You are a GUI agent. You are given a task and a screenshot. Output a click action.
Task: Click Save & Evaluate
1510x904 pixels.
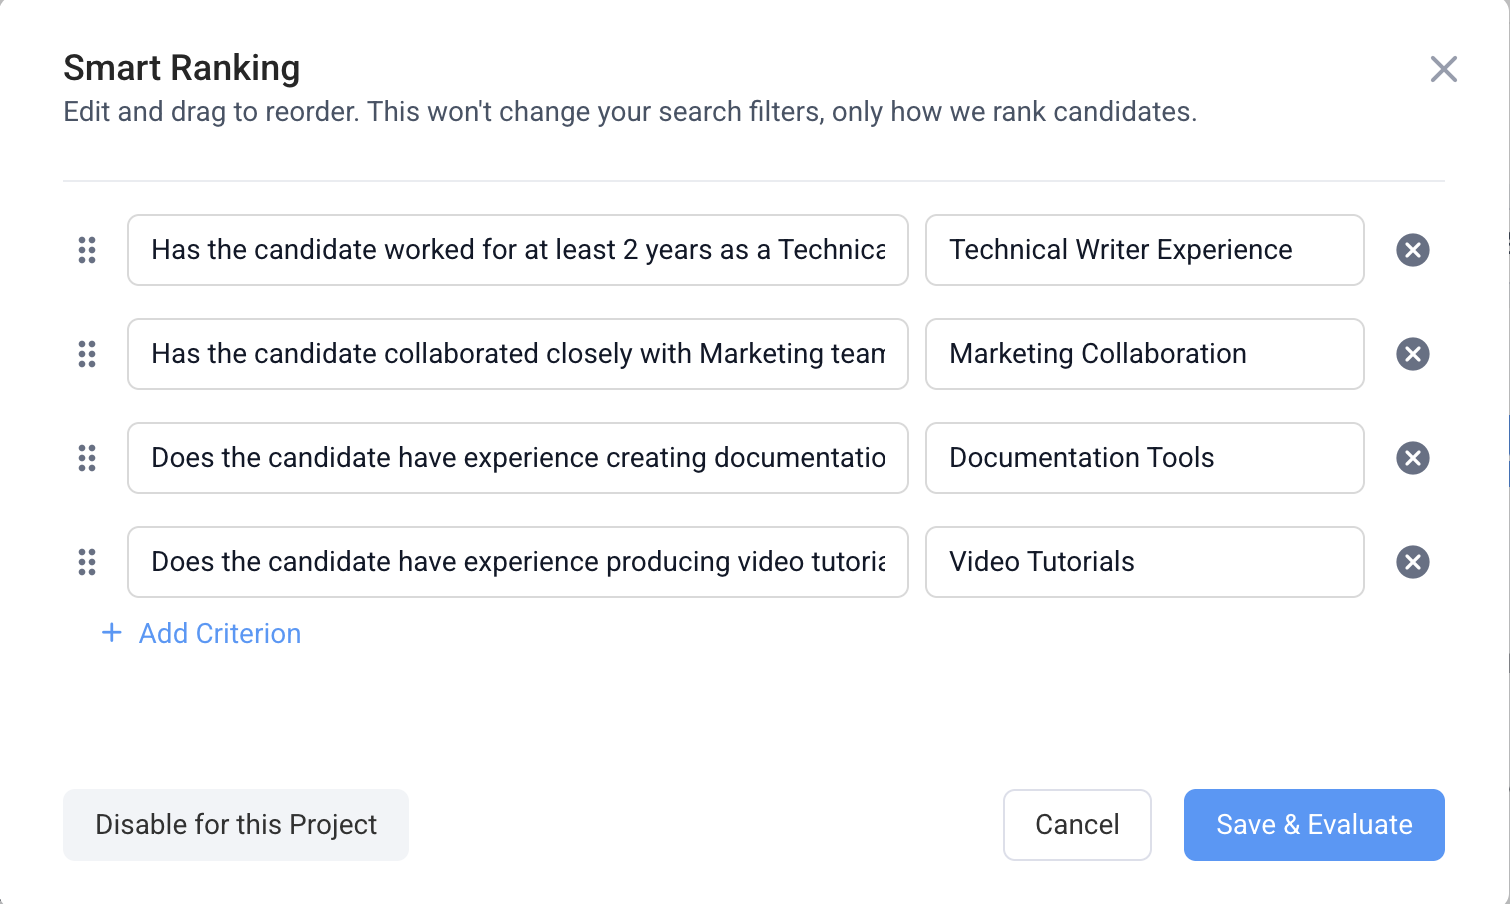coord(1314,825)
